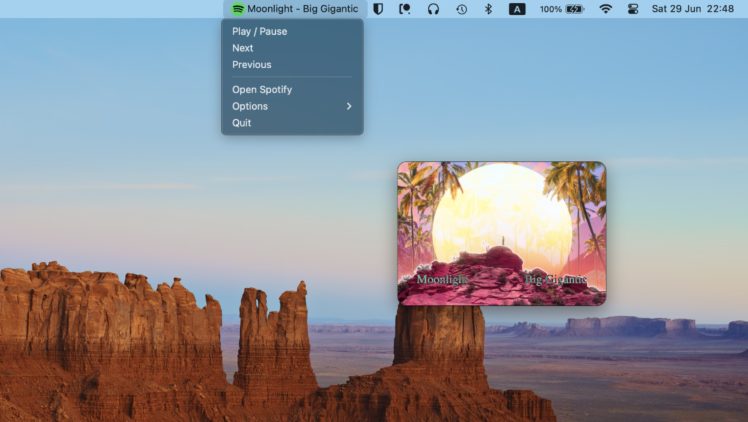Viewport: 748px width, 422px height.
Task: Open Time Machine clock icon
Action: pyautogui.click(x=461, y=9)
